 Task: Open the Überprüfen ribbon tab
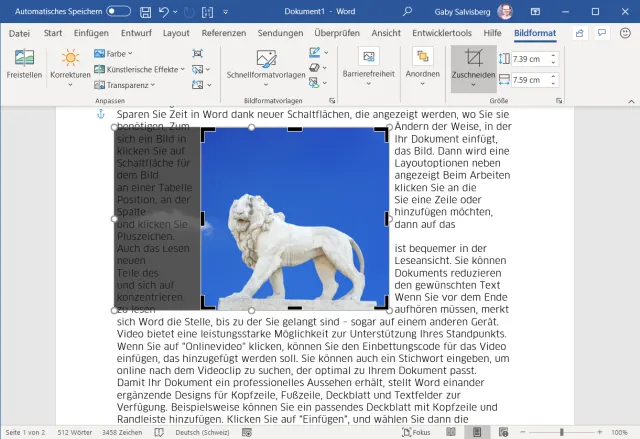[337, 33]
